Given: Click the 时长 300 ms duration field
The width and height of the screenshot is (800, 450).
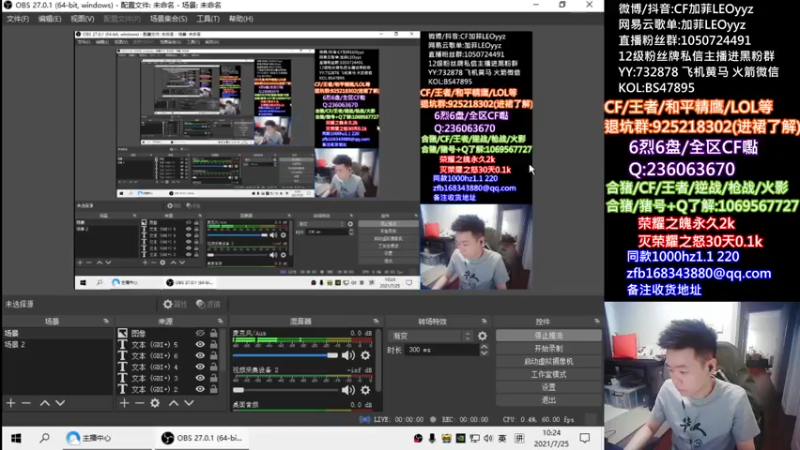Looking at the screenshot, I should click(x=442, y=350).
